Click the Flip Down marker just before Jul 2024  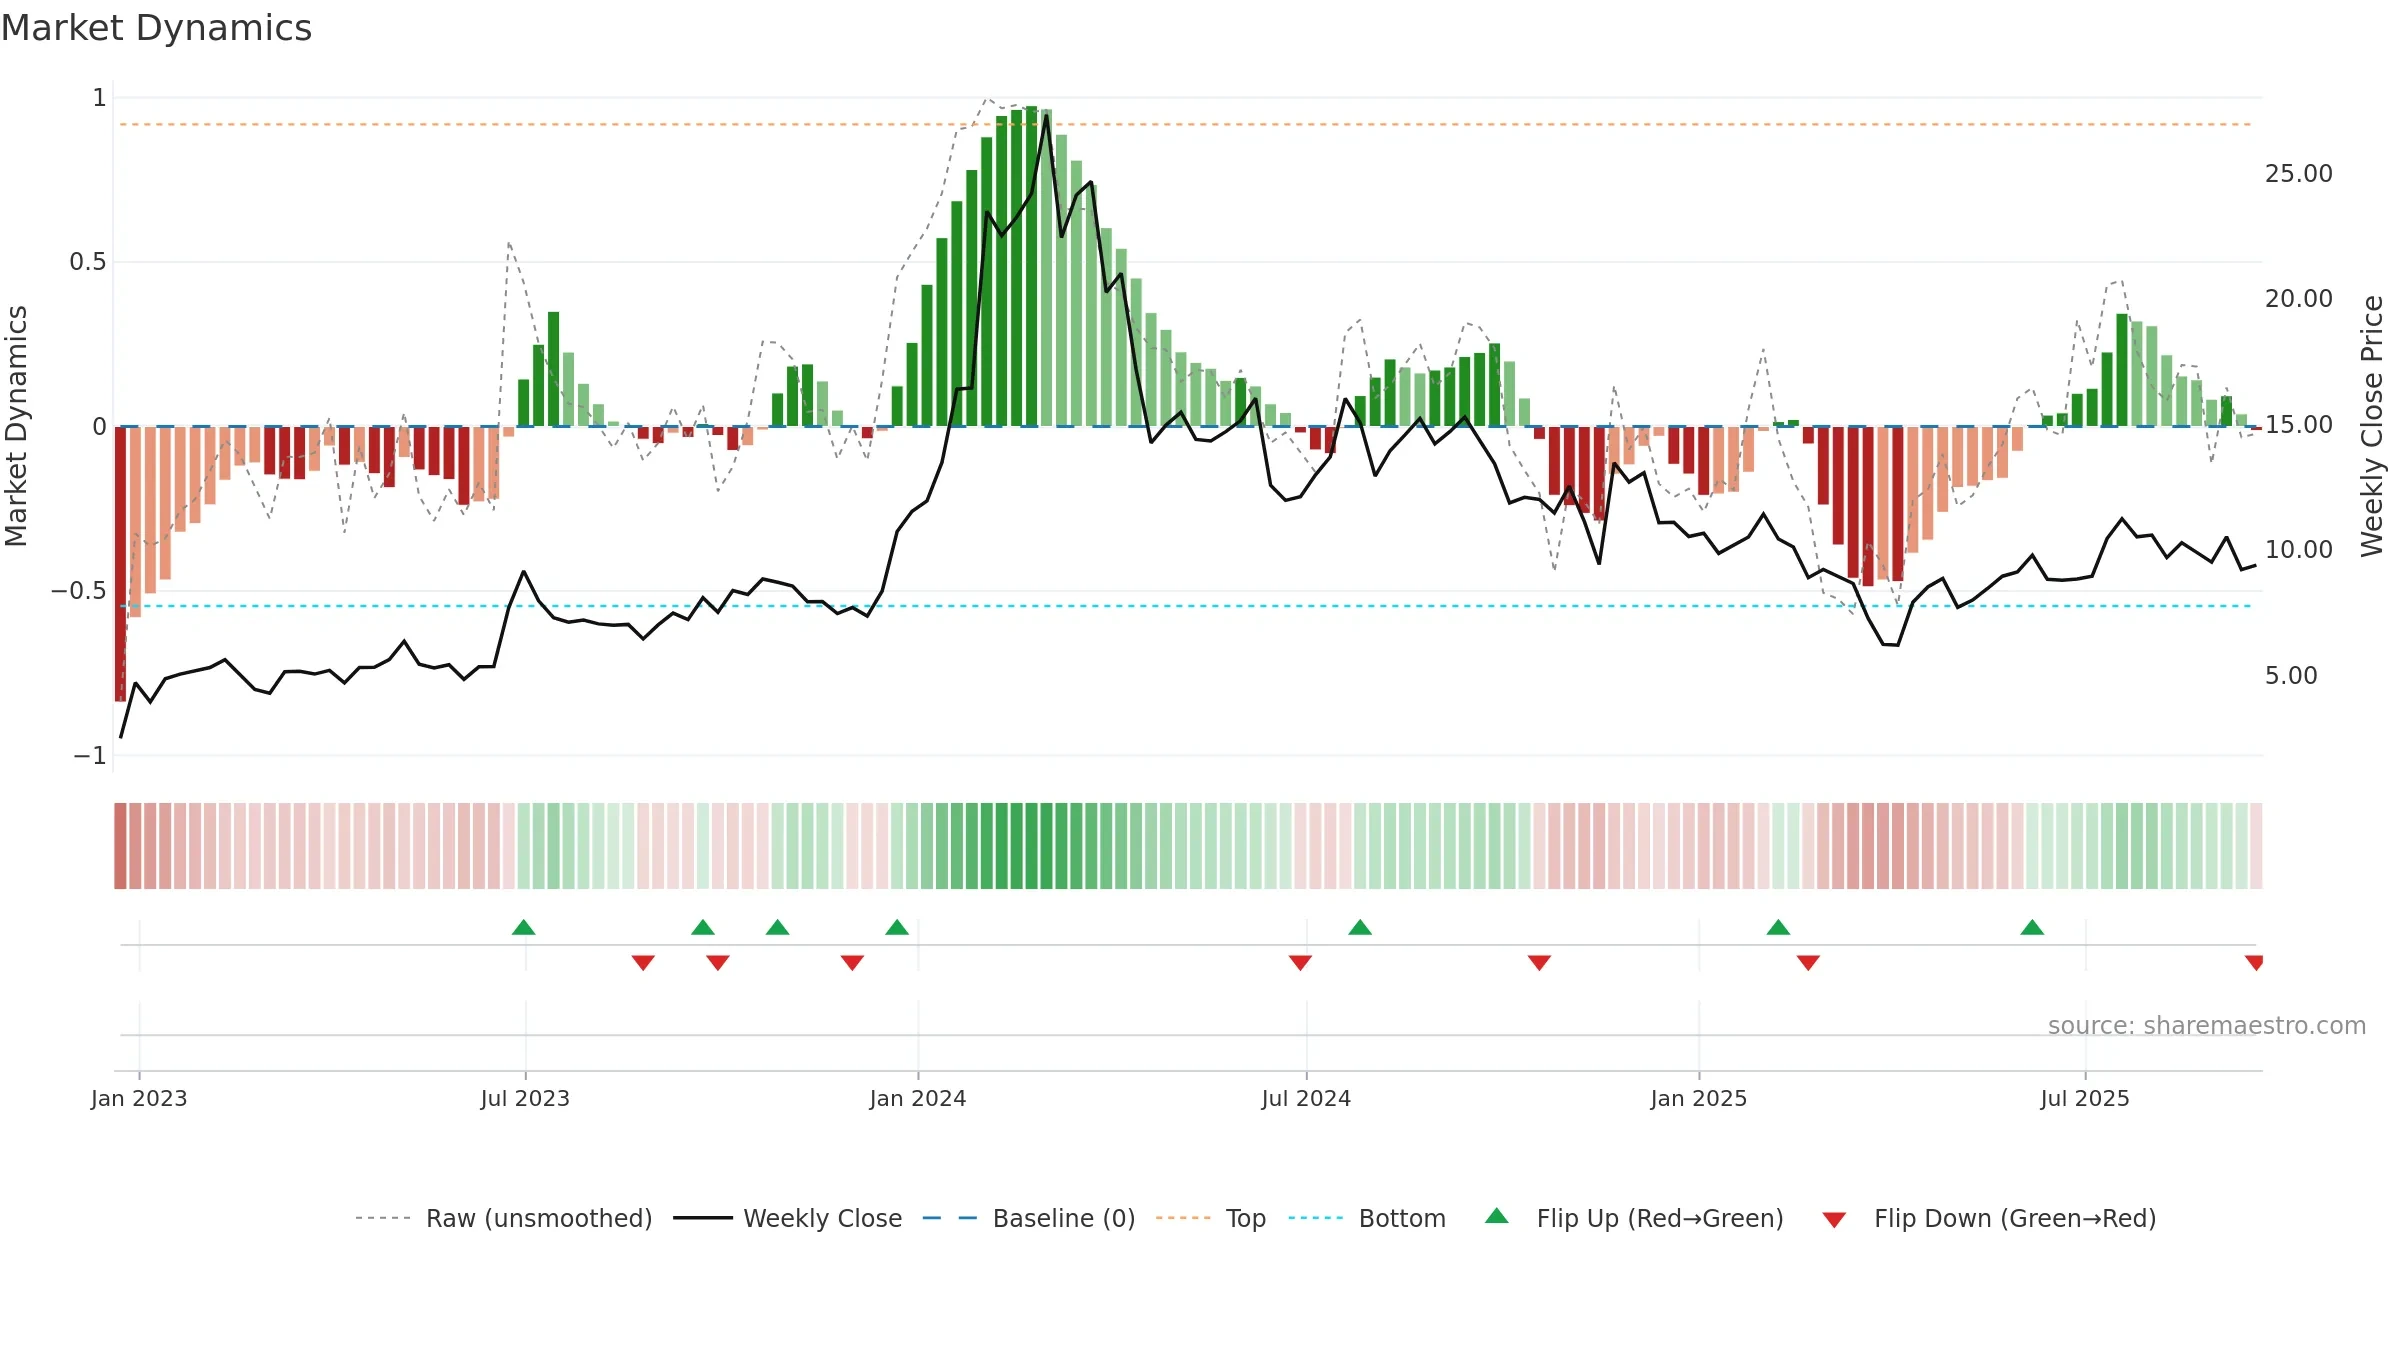(x=1300, y=962)
